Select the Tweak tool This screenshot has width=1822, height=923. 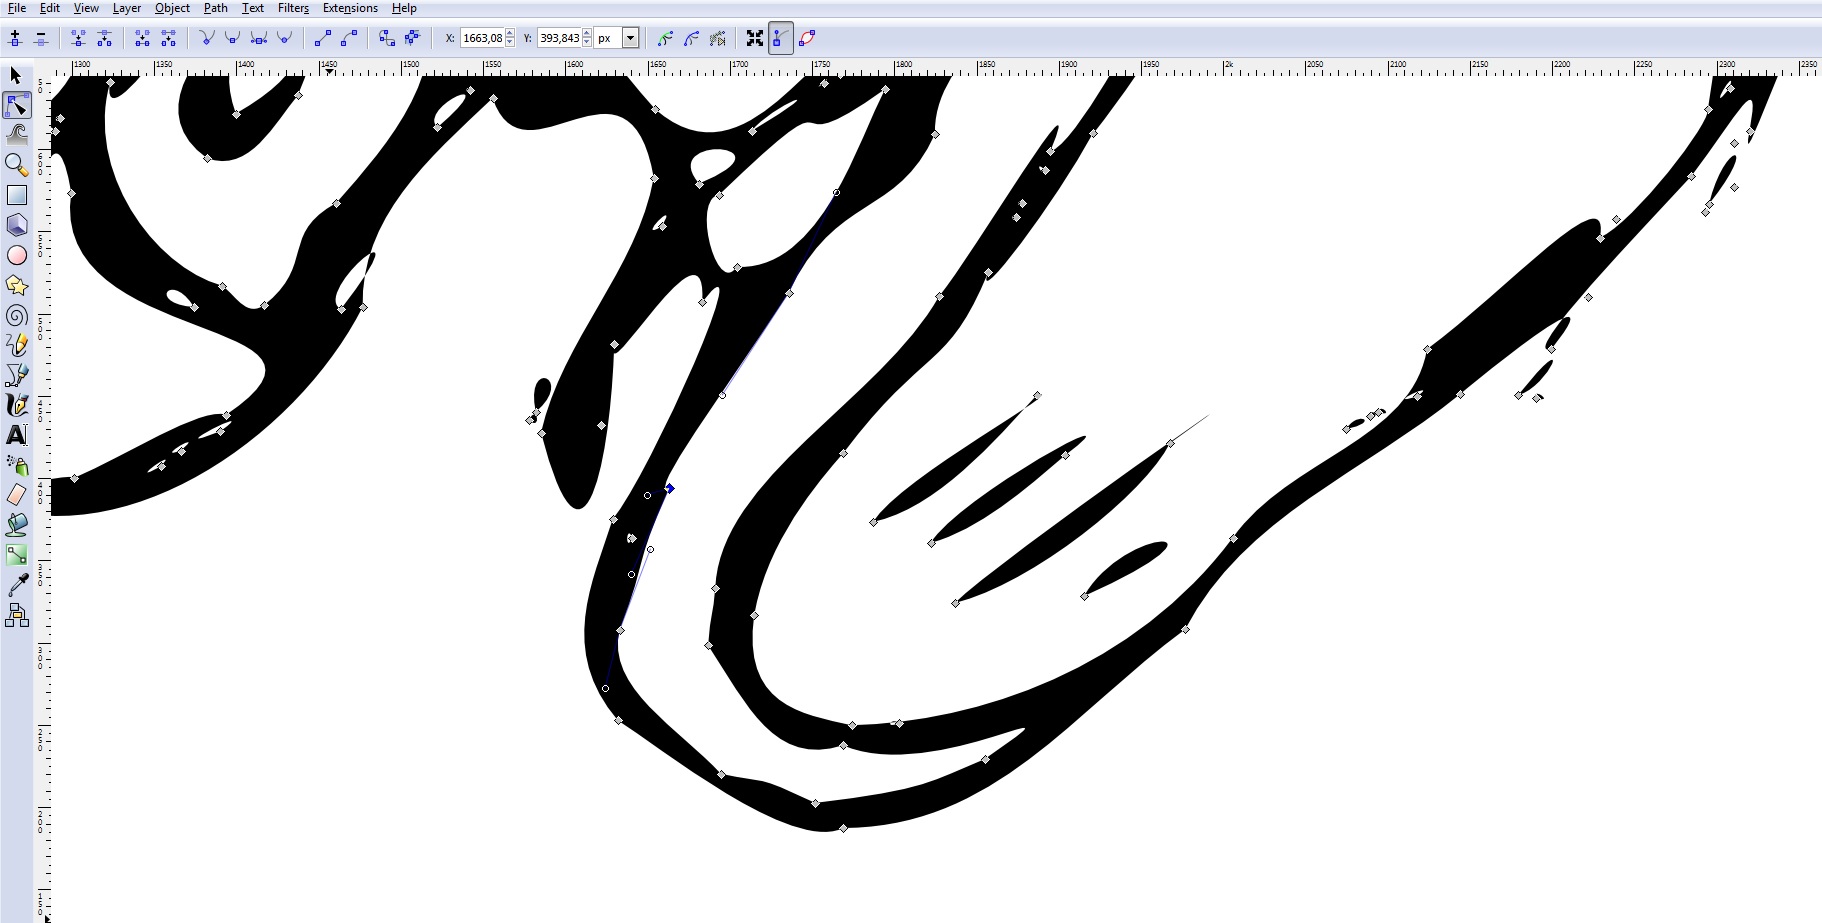coord(16,134)
